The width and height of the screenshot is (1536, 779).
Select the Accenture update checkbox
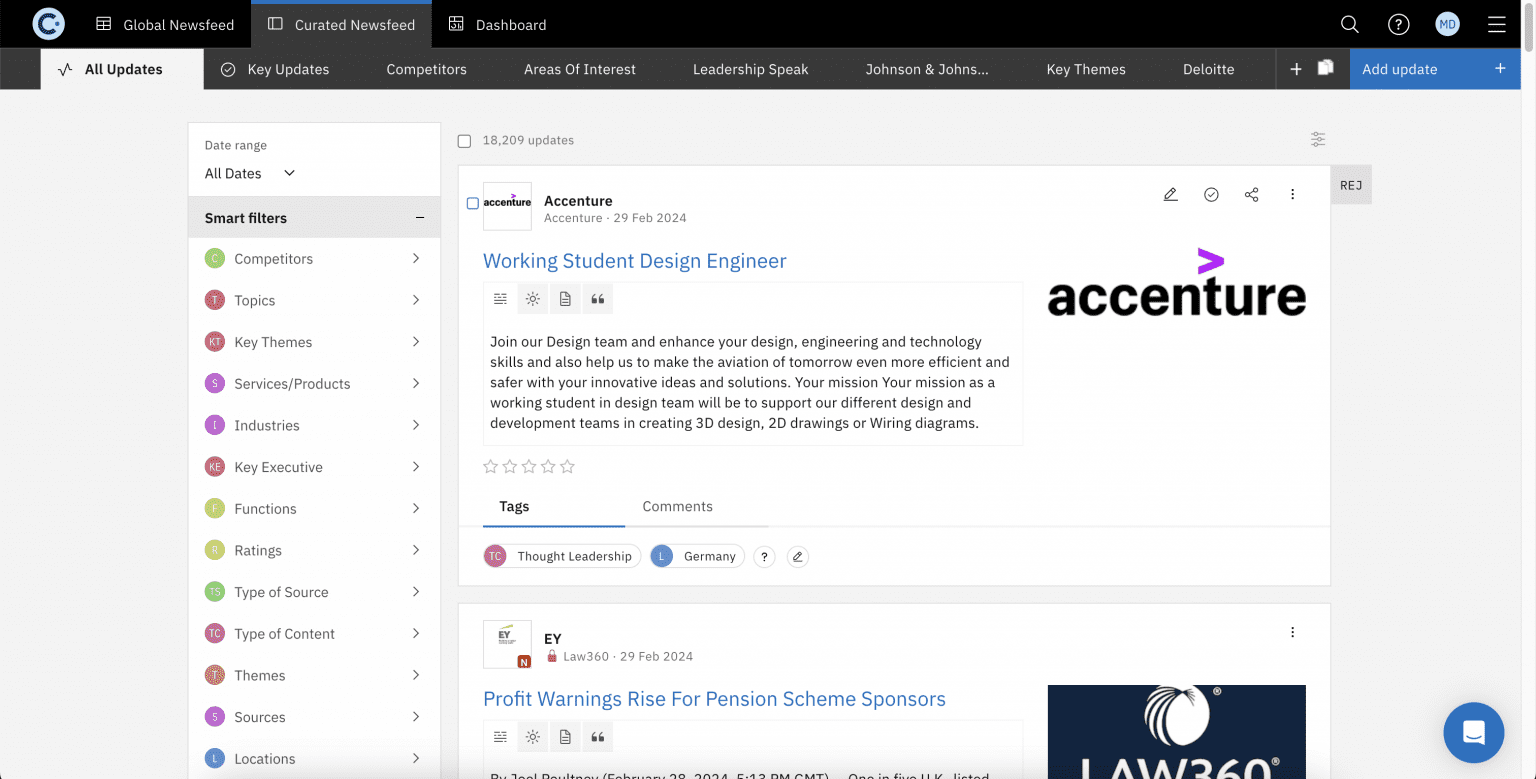[473, 203]
